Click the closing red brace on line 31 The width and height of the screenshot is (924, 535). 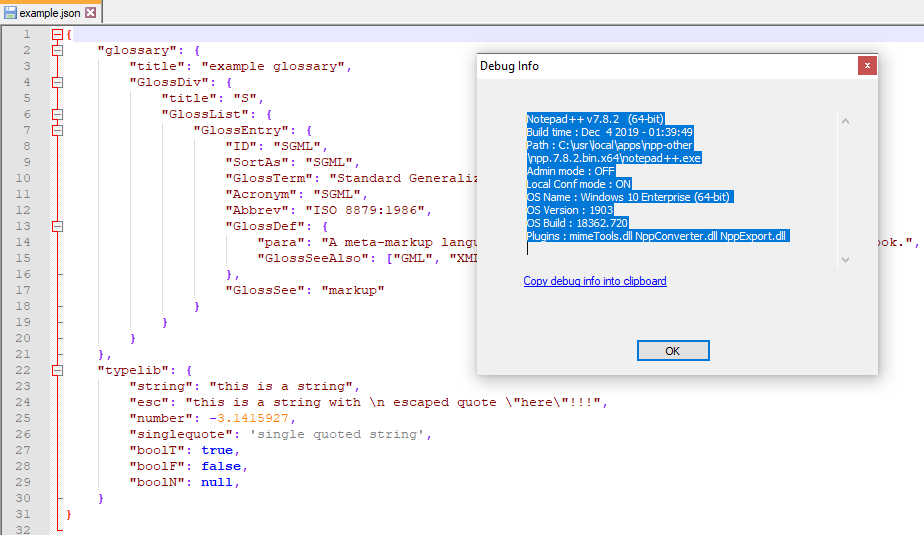pos(68,514)
